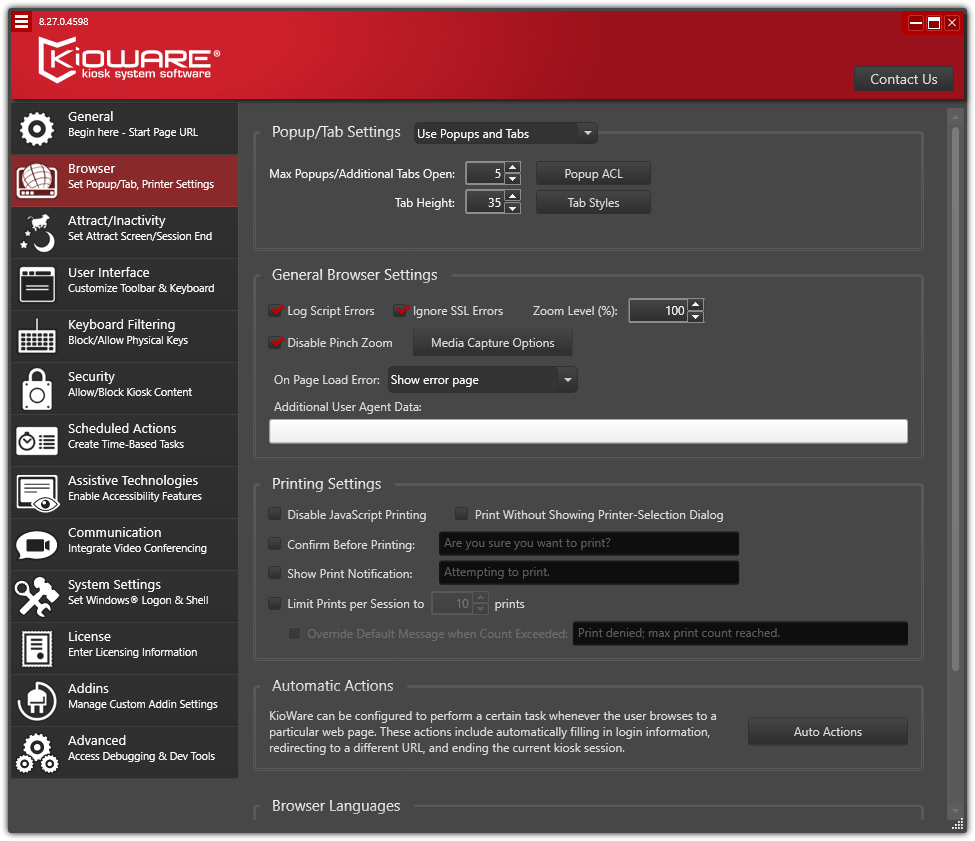Click Contact Us button
The image size is (975, 841).
click(x=903, y=79)
